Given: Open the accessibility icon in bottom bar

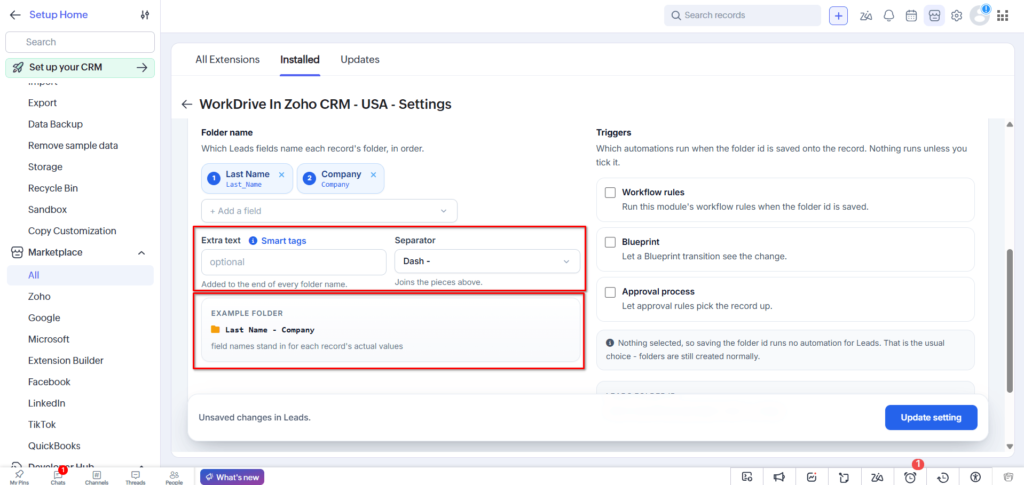Looking at the screenshot, I should click(x=975, y=477).
